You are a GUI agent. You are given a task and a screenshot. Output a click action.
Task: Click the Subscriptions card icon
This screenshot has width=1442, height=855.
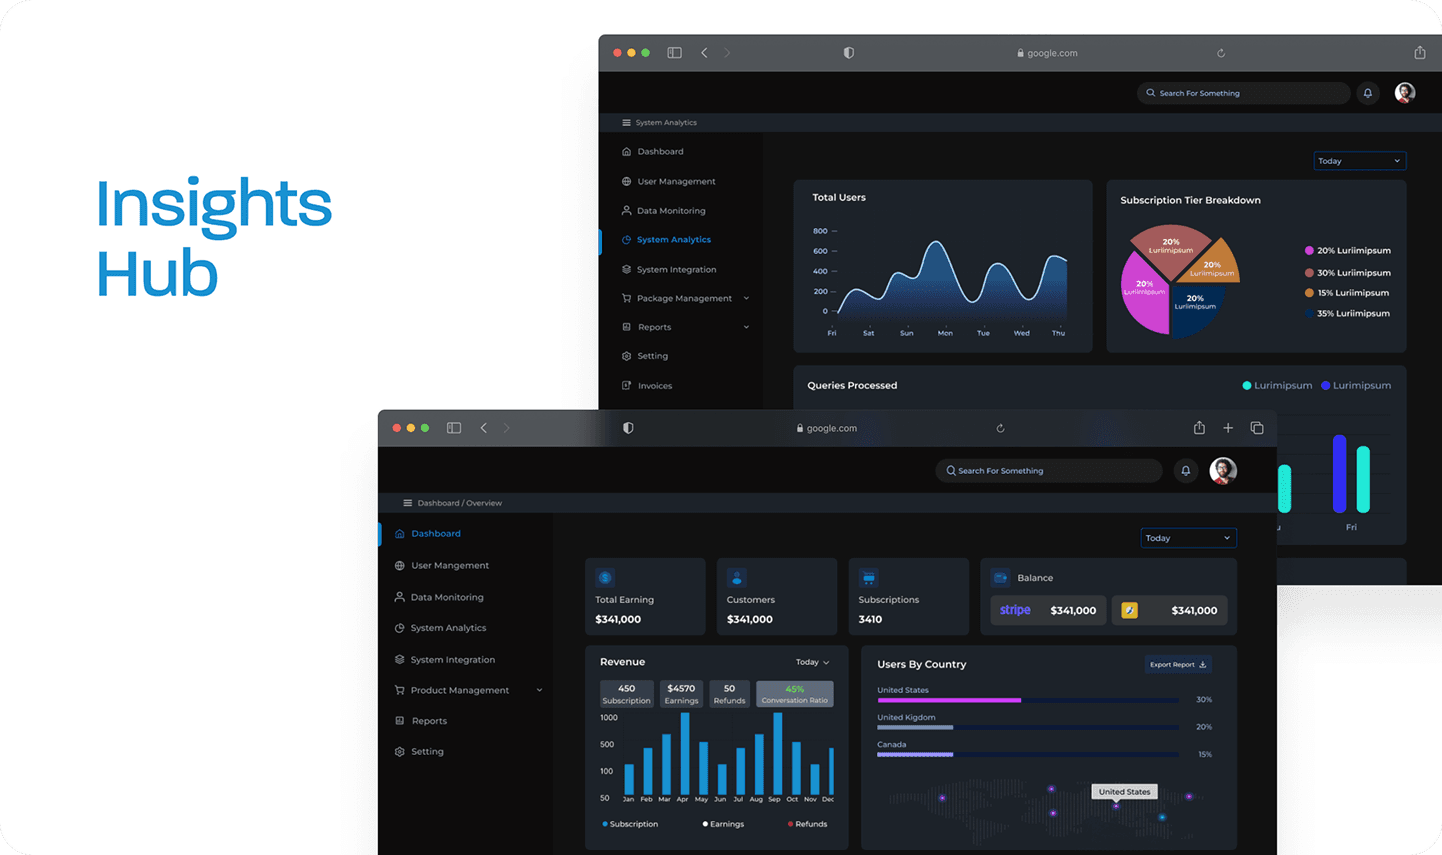869,578
